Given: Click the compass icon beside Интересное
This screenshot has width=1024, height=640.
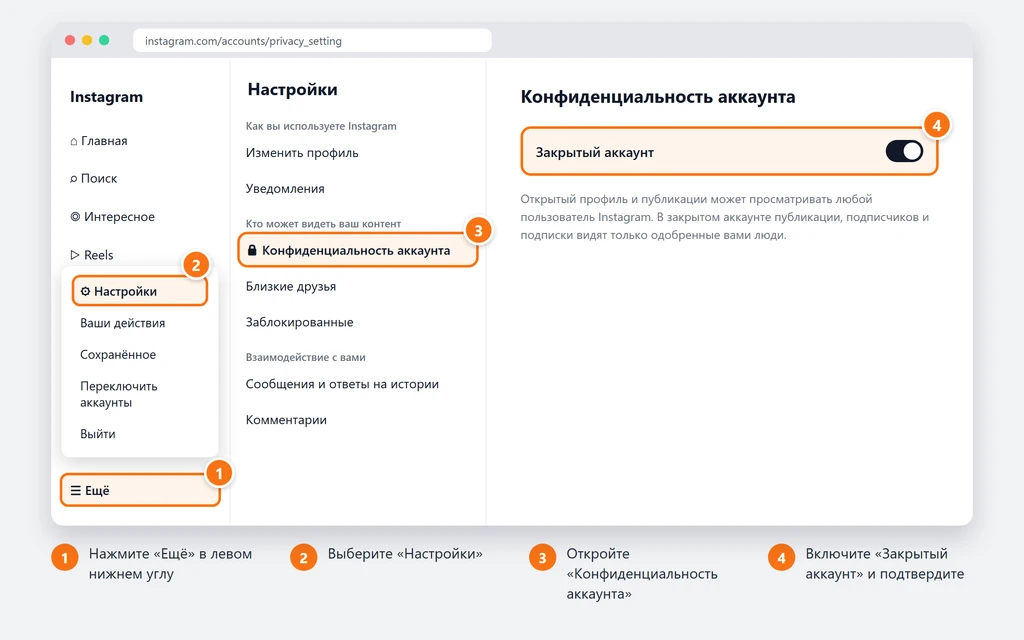Looking at the screenshot, I should tap(75, 217).
